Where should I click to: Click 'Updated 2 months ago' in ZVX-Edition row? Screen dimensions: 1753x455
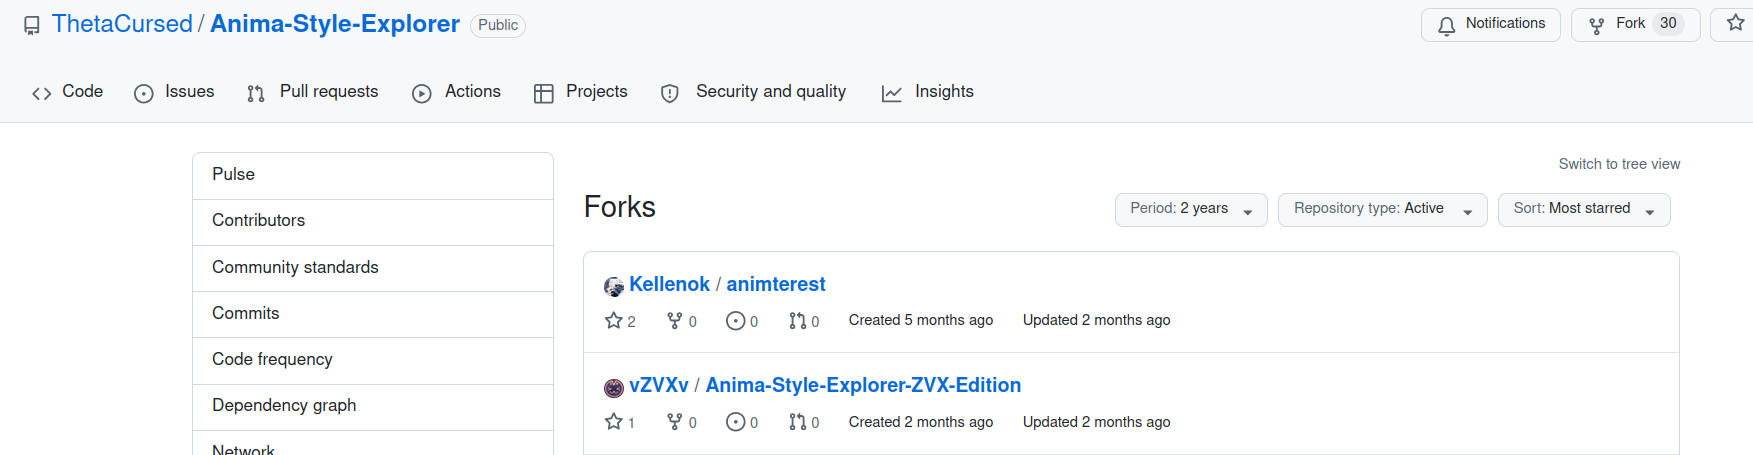click(x=1096, y=422)
